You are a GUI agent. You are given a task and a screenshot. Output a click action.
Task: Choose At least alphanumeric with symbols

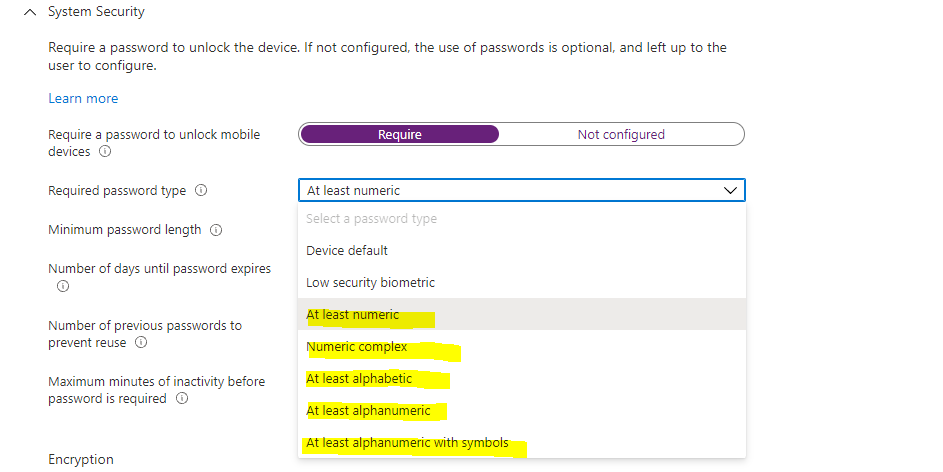[521, 443]
